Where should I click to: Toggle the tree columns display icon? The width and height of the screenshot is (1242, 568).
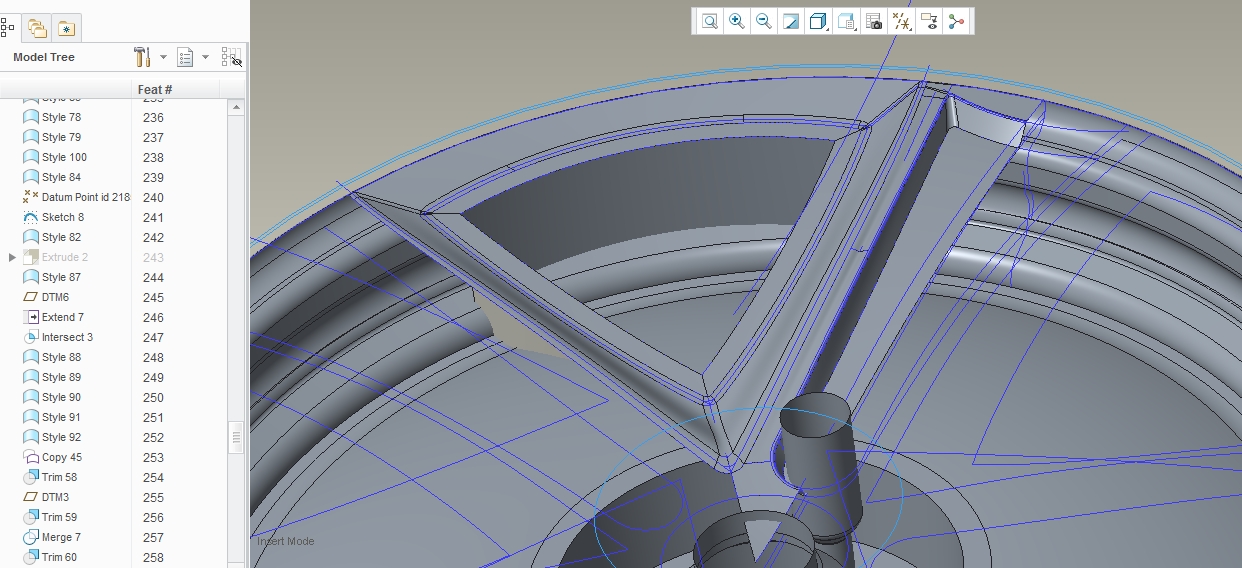click(x=232, y=57)
